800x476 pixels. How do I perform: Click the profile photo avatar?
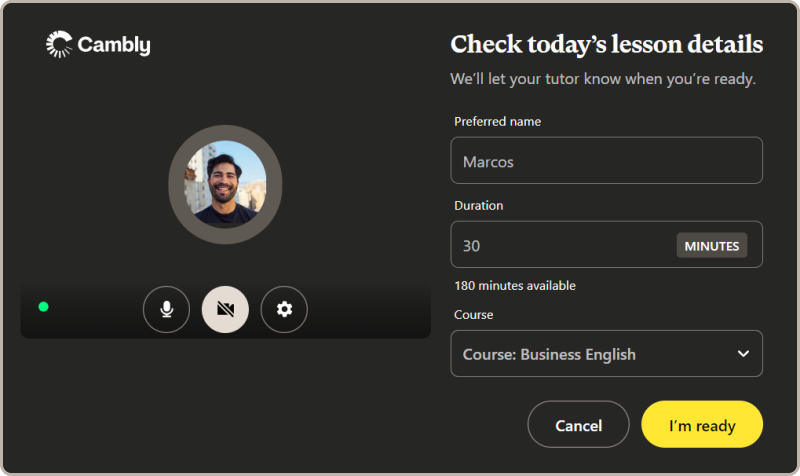(x=225, y=182)
